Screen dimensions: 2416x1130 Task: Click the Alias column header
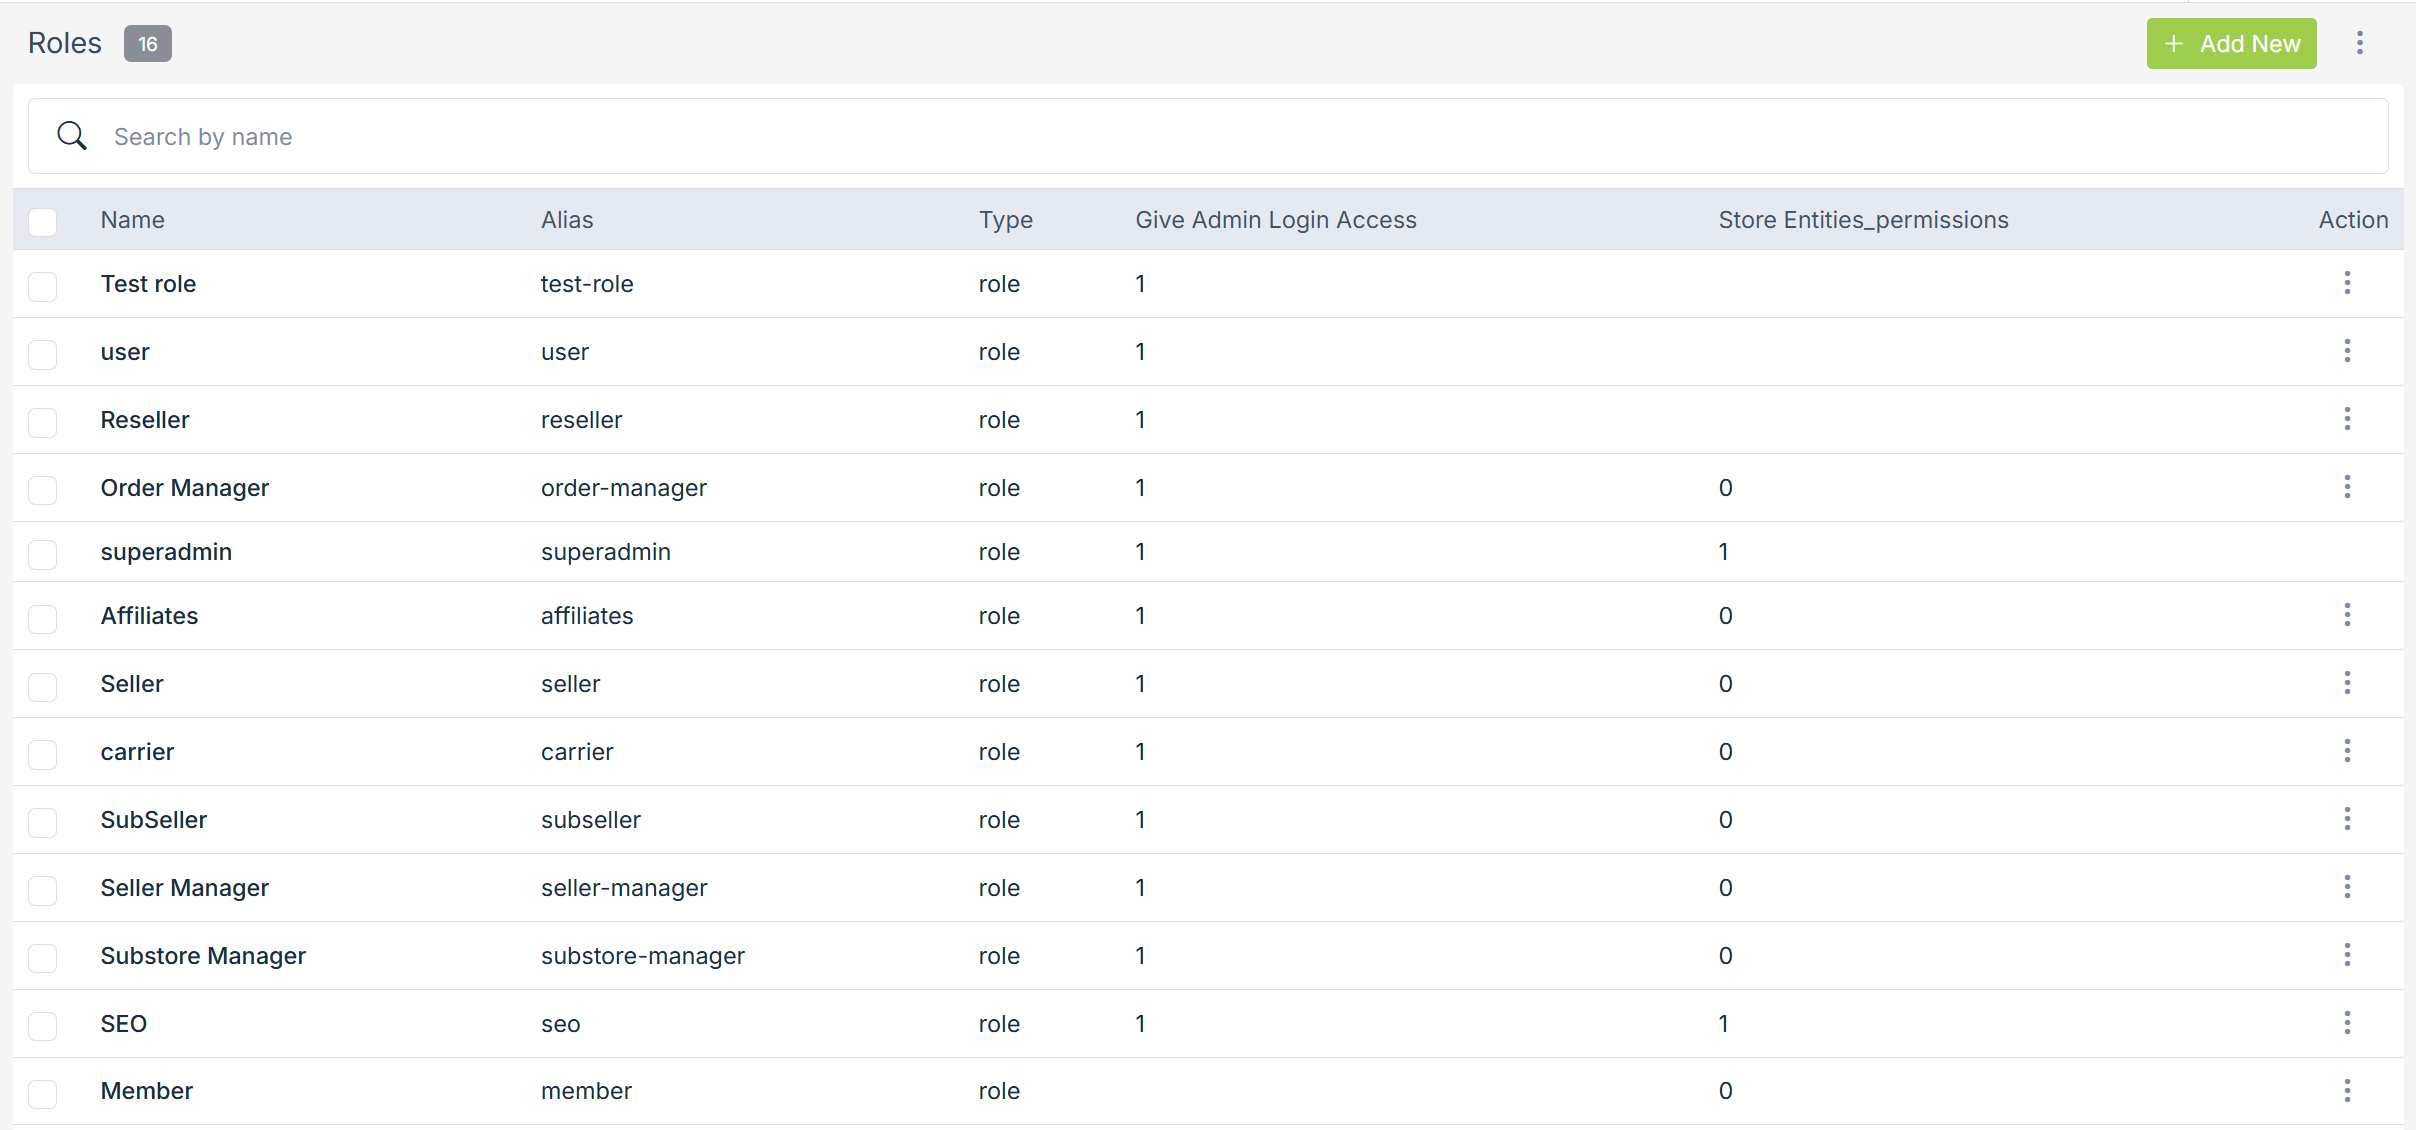567,220
